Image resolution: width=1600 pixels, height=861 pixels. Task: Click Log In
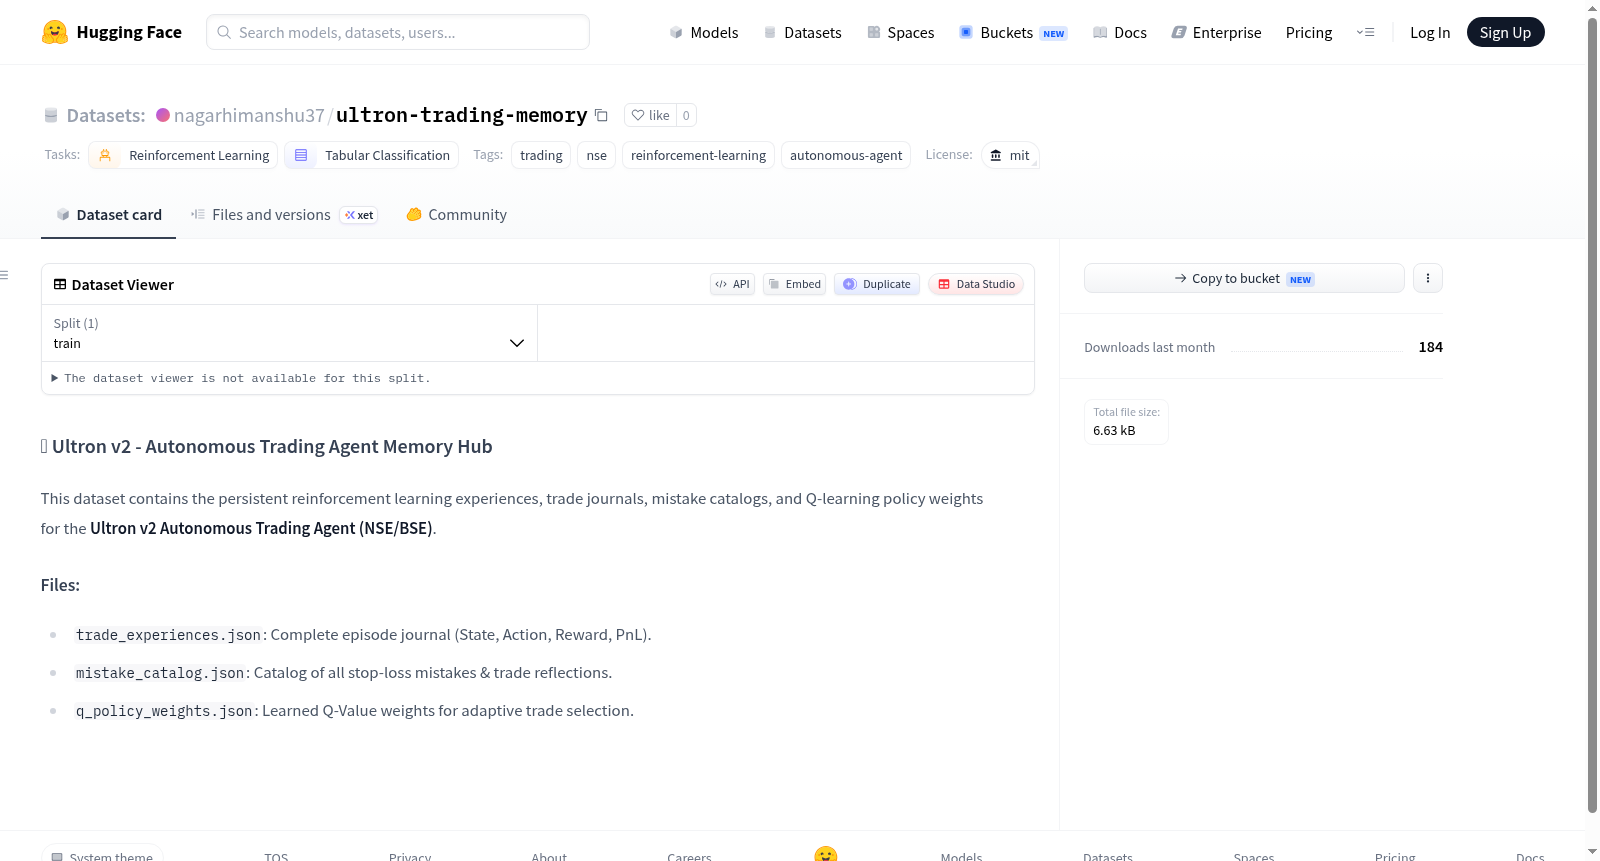(x=1430, y=32)
